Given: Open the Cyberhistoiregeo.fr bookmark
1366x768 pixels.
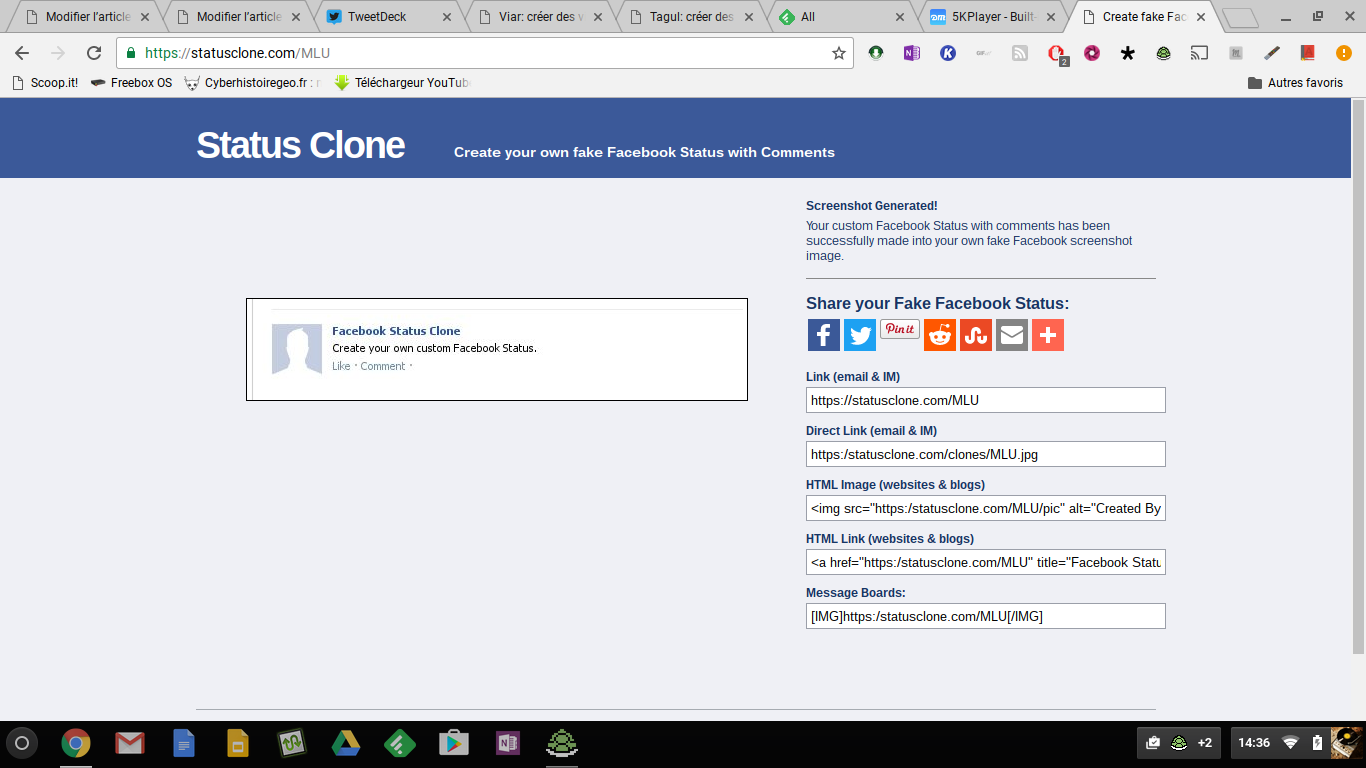Looking at the screenshot, I should pos(253,83).
